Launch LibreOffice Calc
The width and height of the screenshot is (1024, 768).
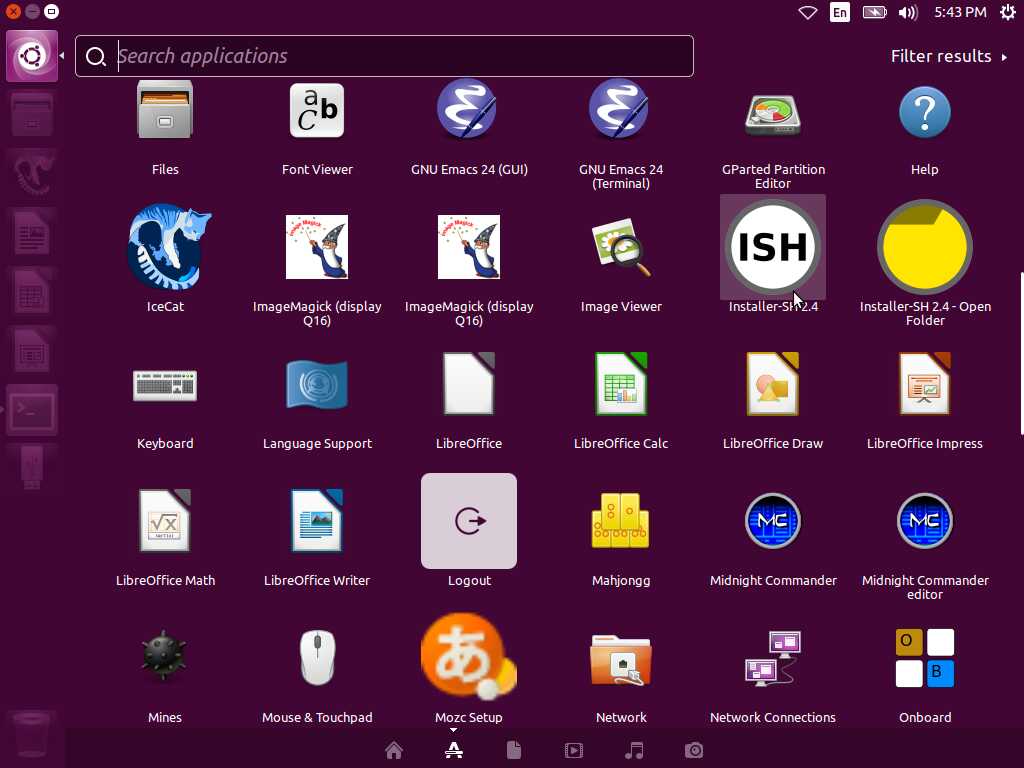pos(621,384)
